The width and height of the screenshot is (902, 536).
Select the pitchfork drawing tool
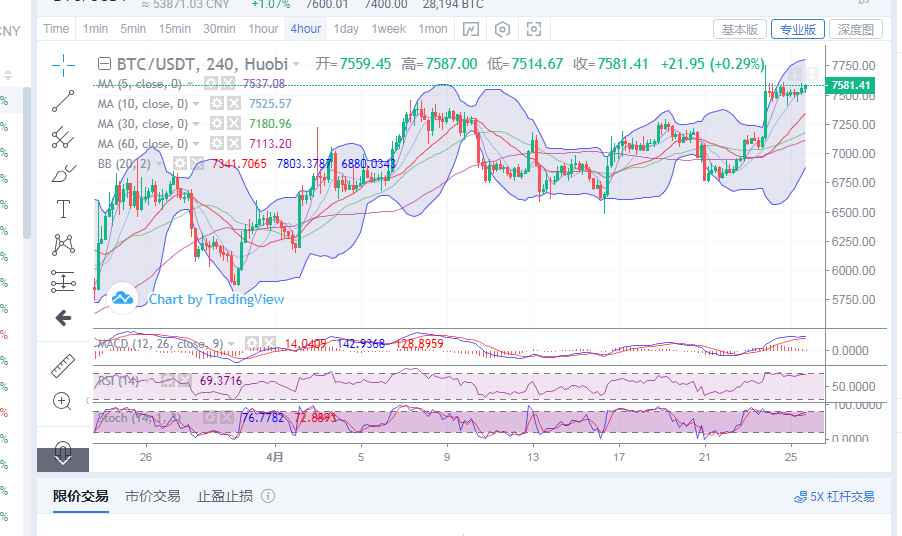pyautogui.click(x=63, y=137)
